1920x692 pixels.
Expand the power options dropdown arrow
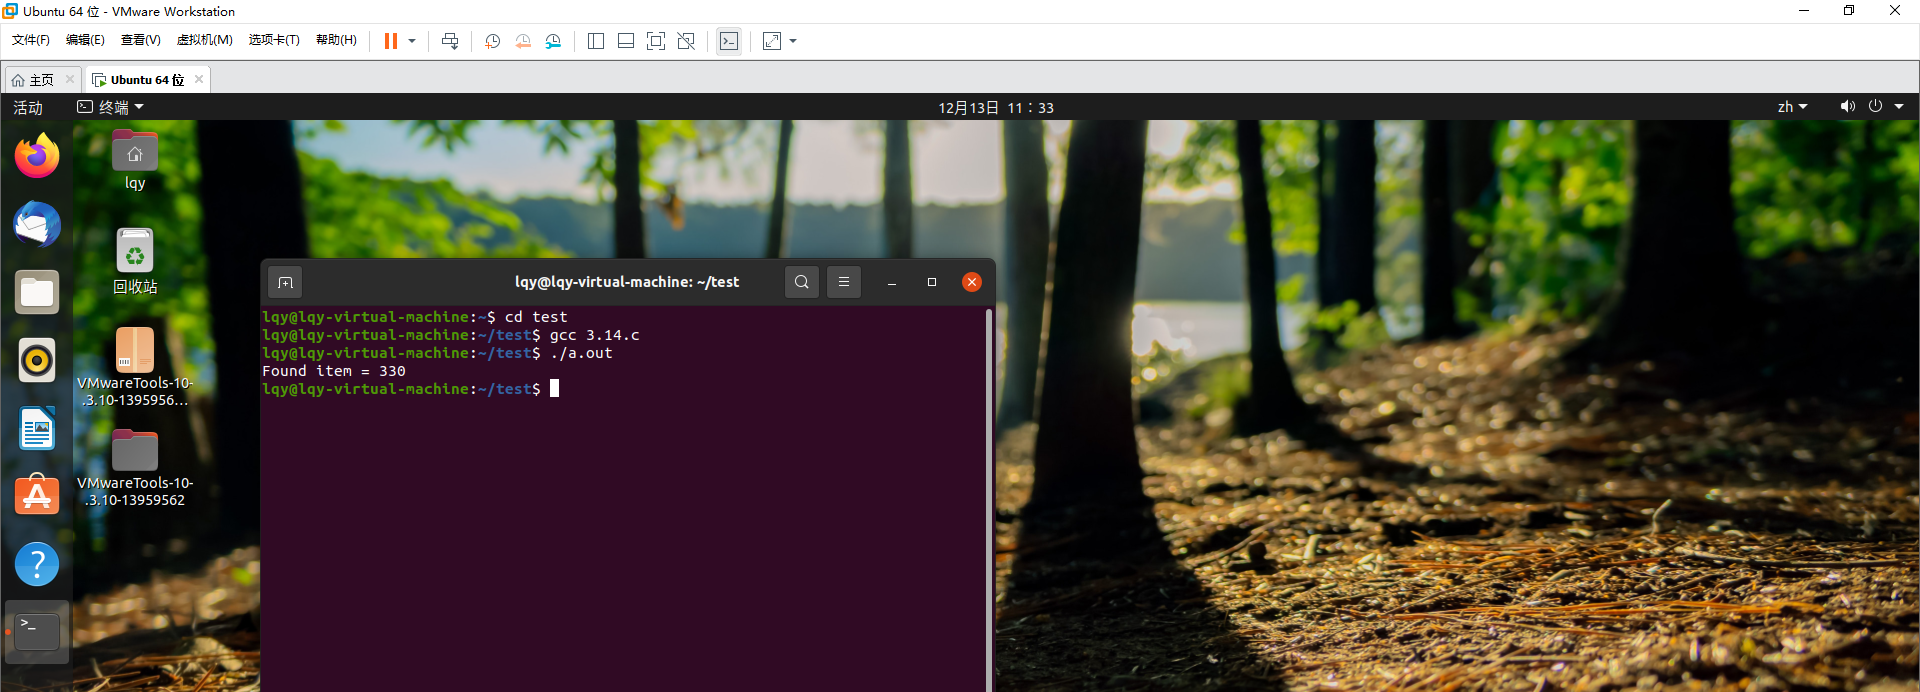coord(412,41)
